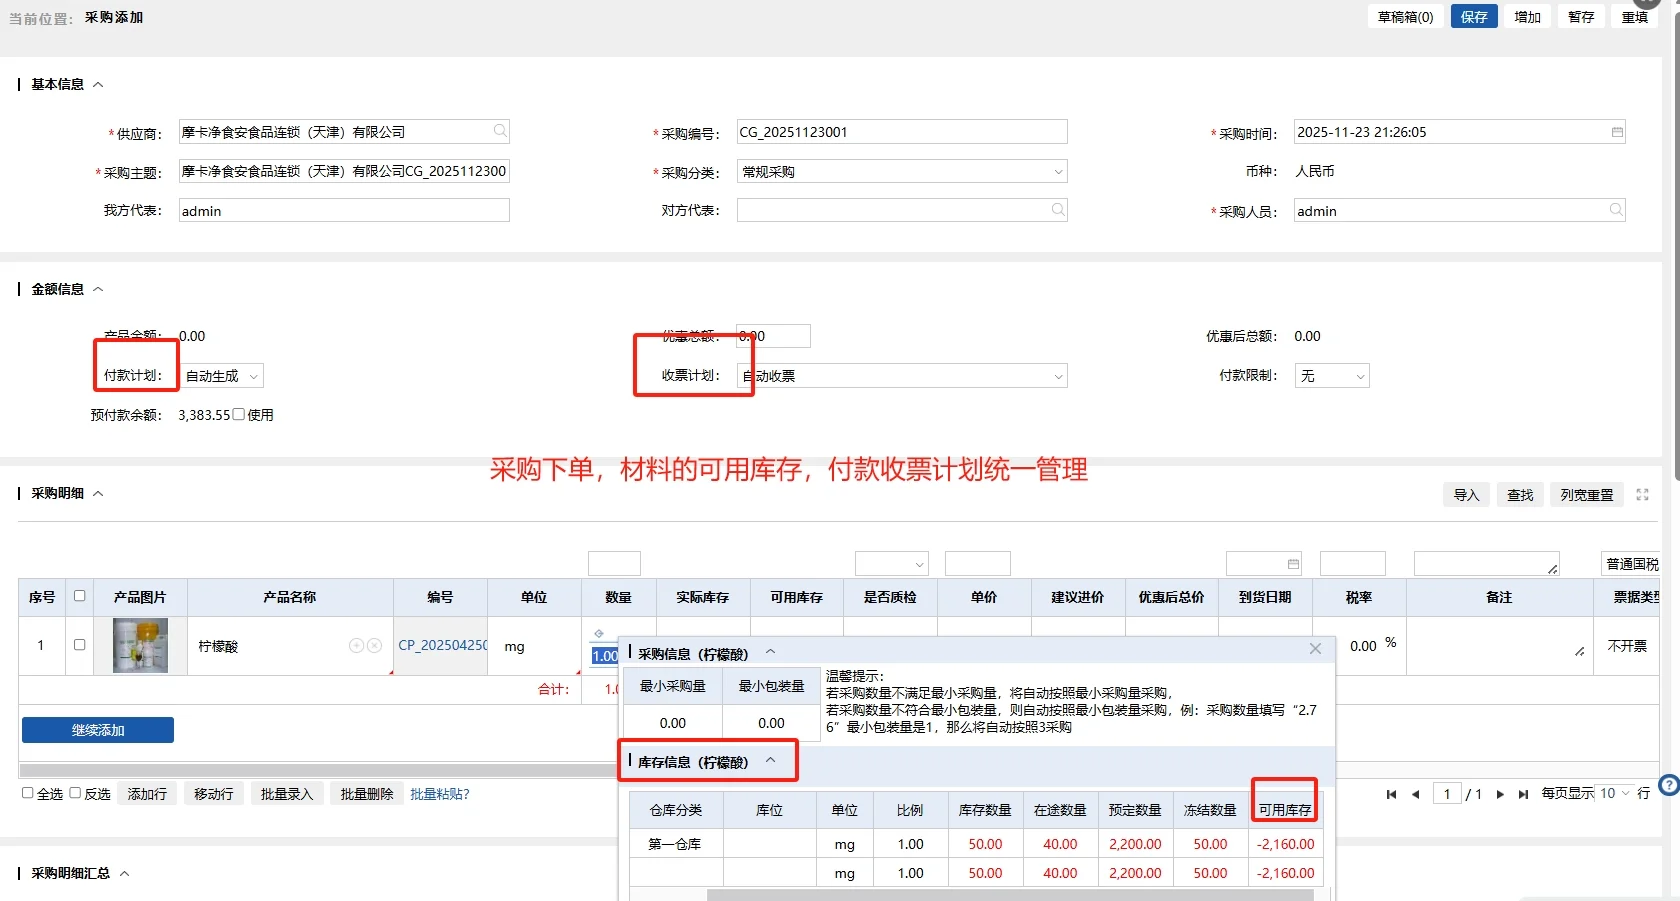Click the page number input showing 1
1680x901 pixels.
pyautogui.click(x=1447, y=793)
